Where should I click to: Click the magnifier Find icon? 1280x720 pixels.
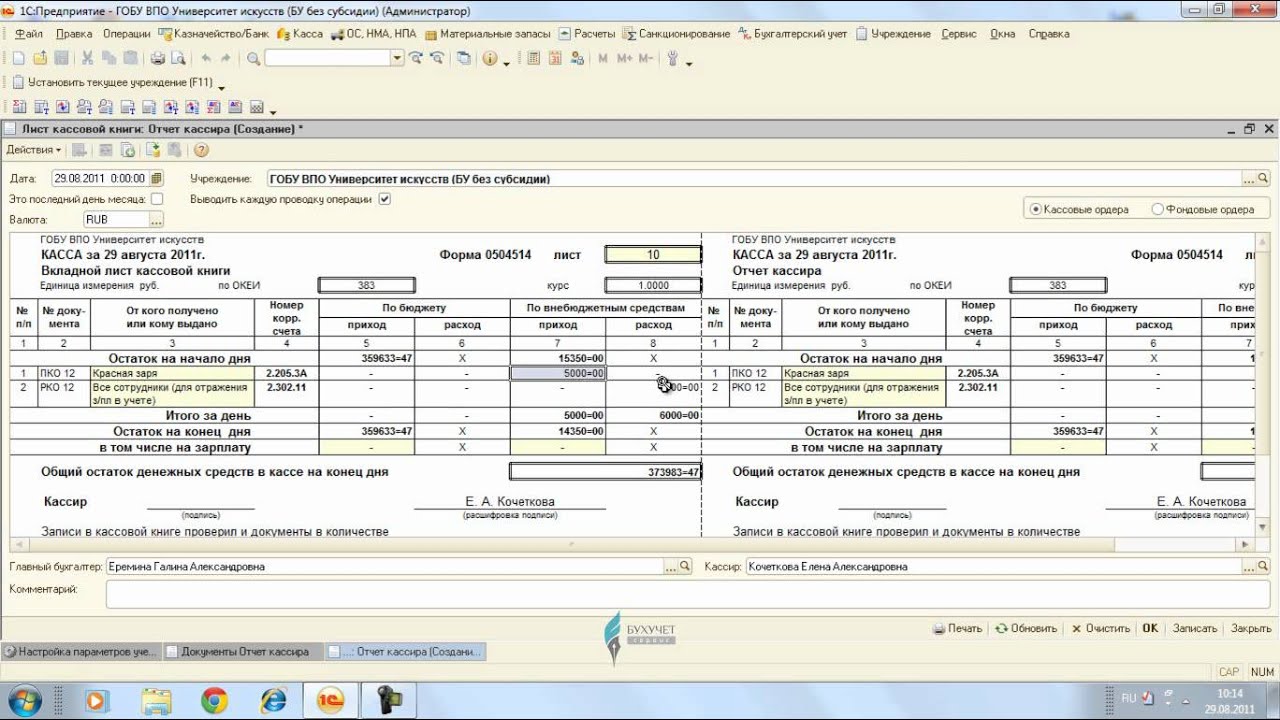pyautogui.click(x=253, y=59)
